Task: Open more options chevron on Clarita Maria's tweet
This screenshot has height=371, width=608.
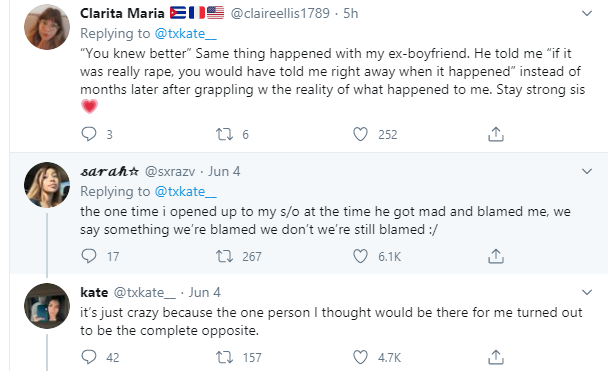Action: 587,14
